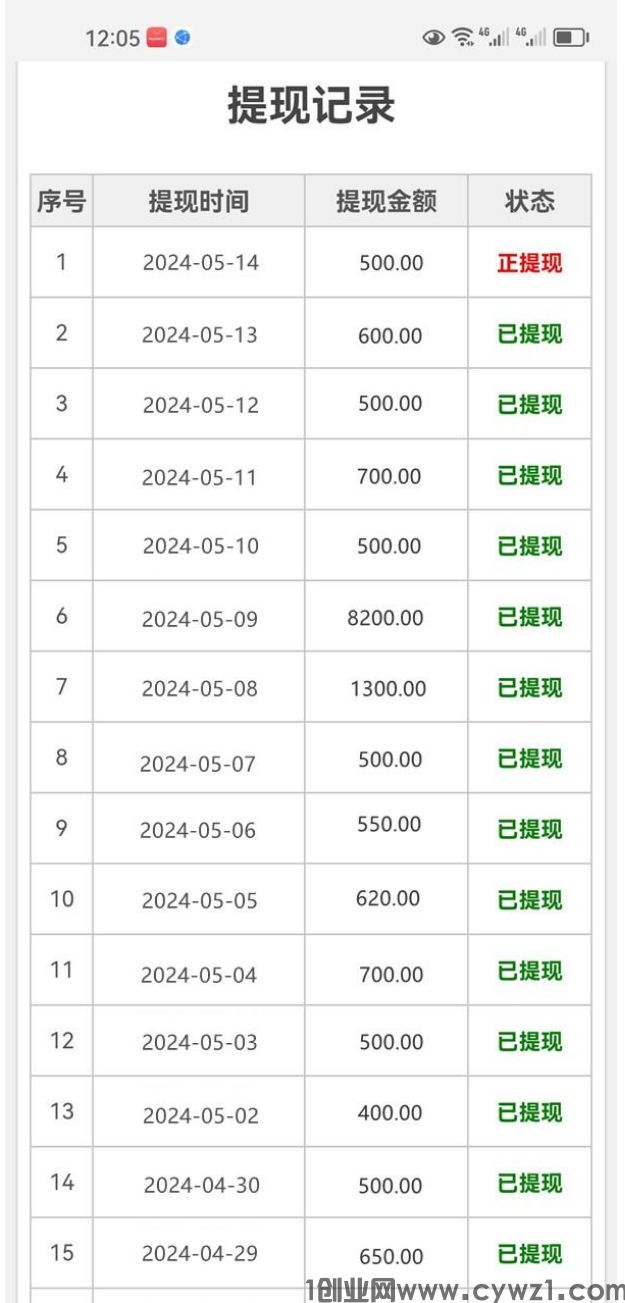This screenshot has width=625, height=1303.
Task: Tap the 12:05 clock in status bar
Action: 112,39
